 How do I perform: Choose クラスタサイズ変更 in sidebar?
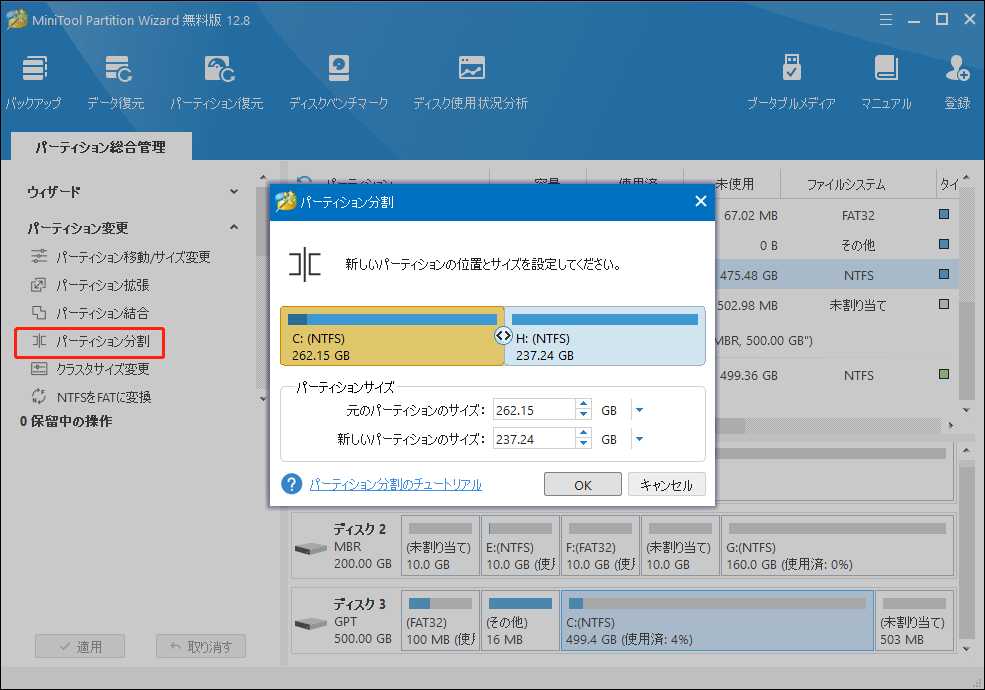[x=90, y=369]
